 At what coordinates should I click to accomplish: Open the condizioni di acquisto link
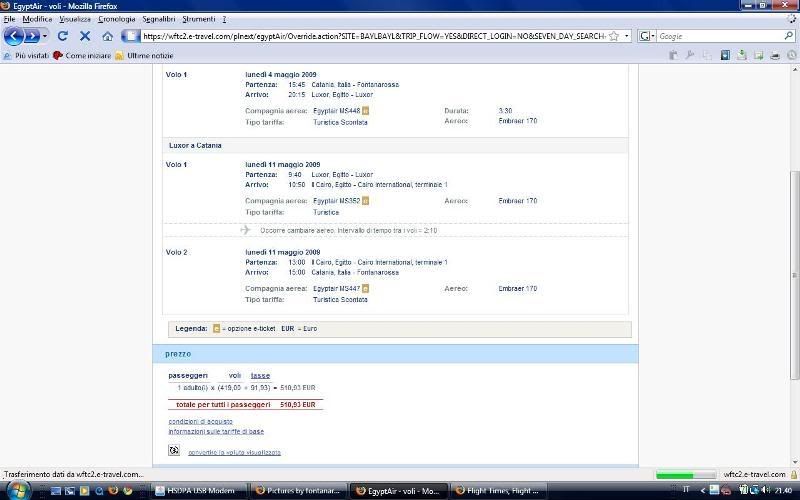coord(201,421)
